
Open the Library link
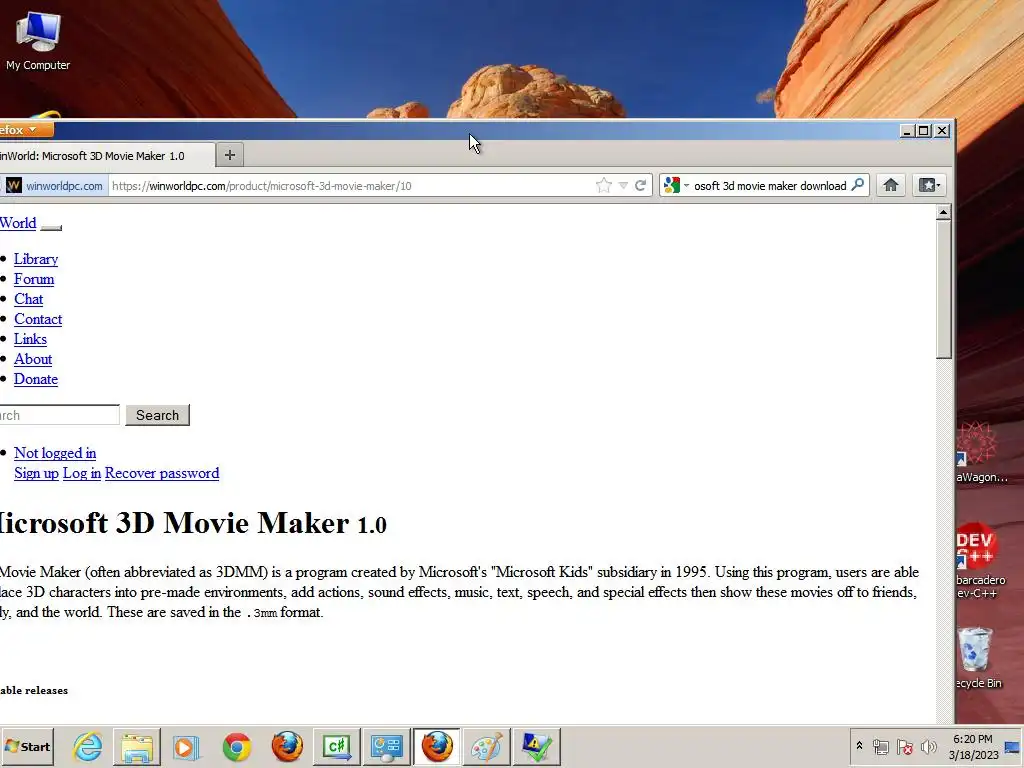36,259
